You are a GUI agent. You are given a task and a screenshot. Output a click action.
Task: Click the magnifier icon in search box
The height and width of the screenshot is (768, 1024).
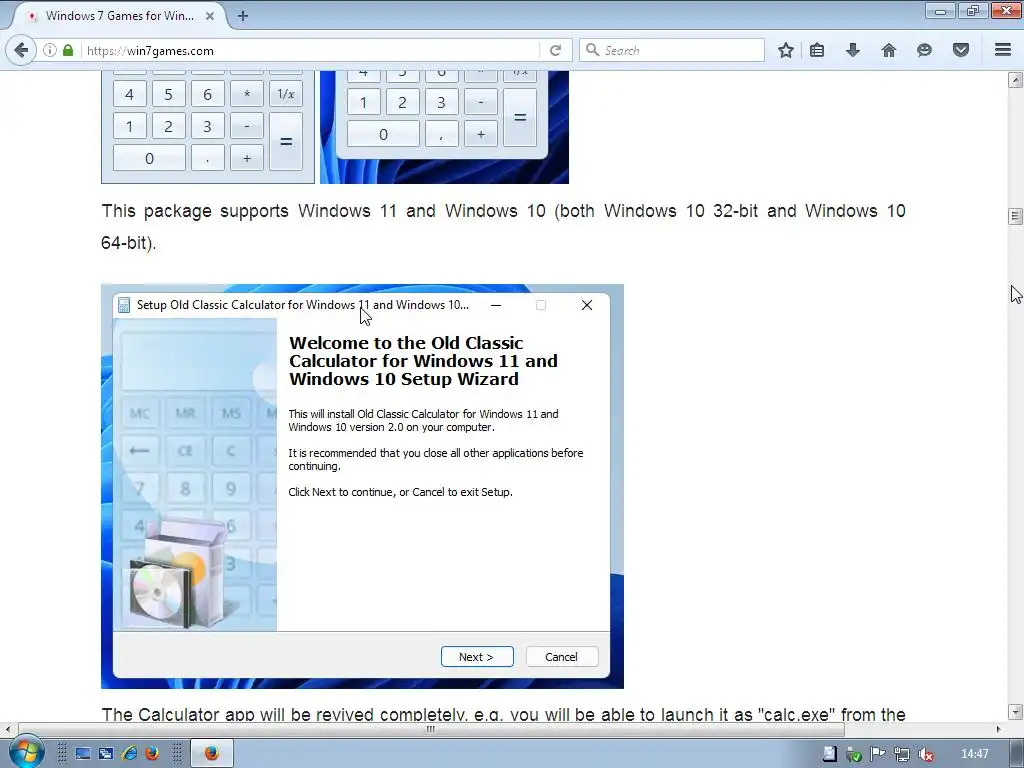click(592, 50)
